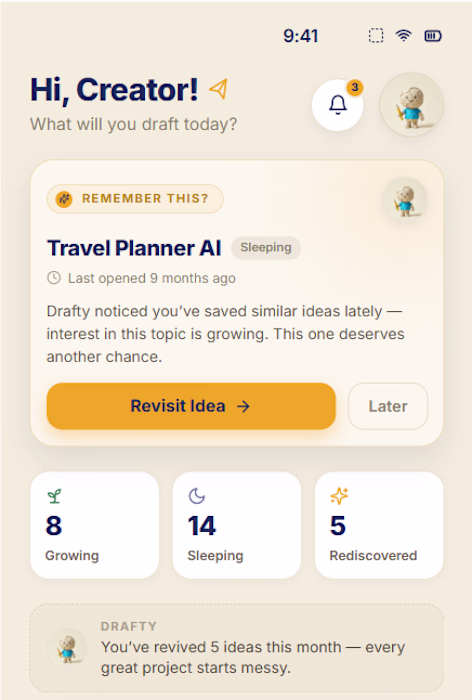
Task: Open the 5 Rediscovered stats card
Action: [379, 525]
